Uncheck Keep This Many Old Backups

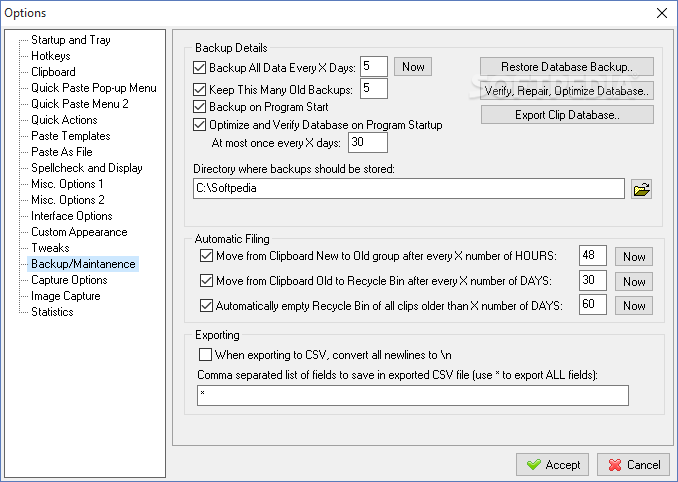point(199,90)
